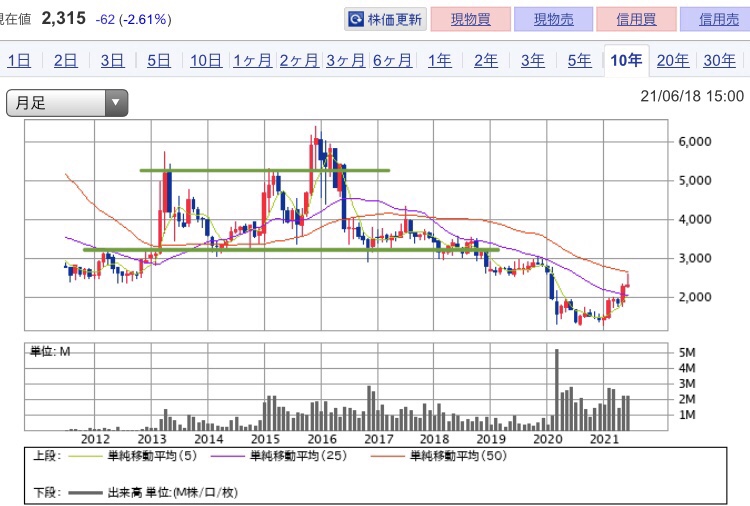Select the 2日 period tab
This screenshot has height=506, width=750.
[66, 61]
